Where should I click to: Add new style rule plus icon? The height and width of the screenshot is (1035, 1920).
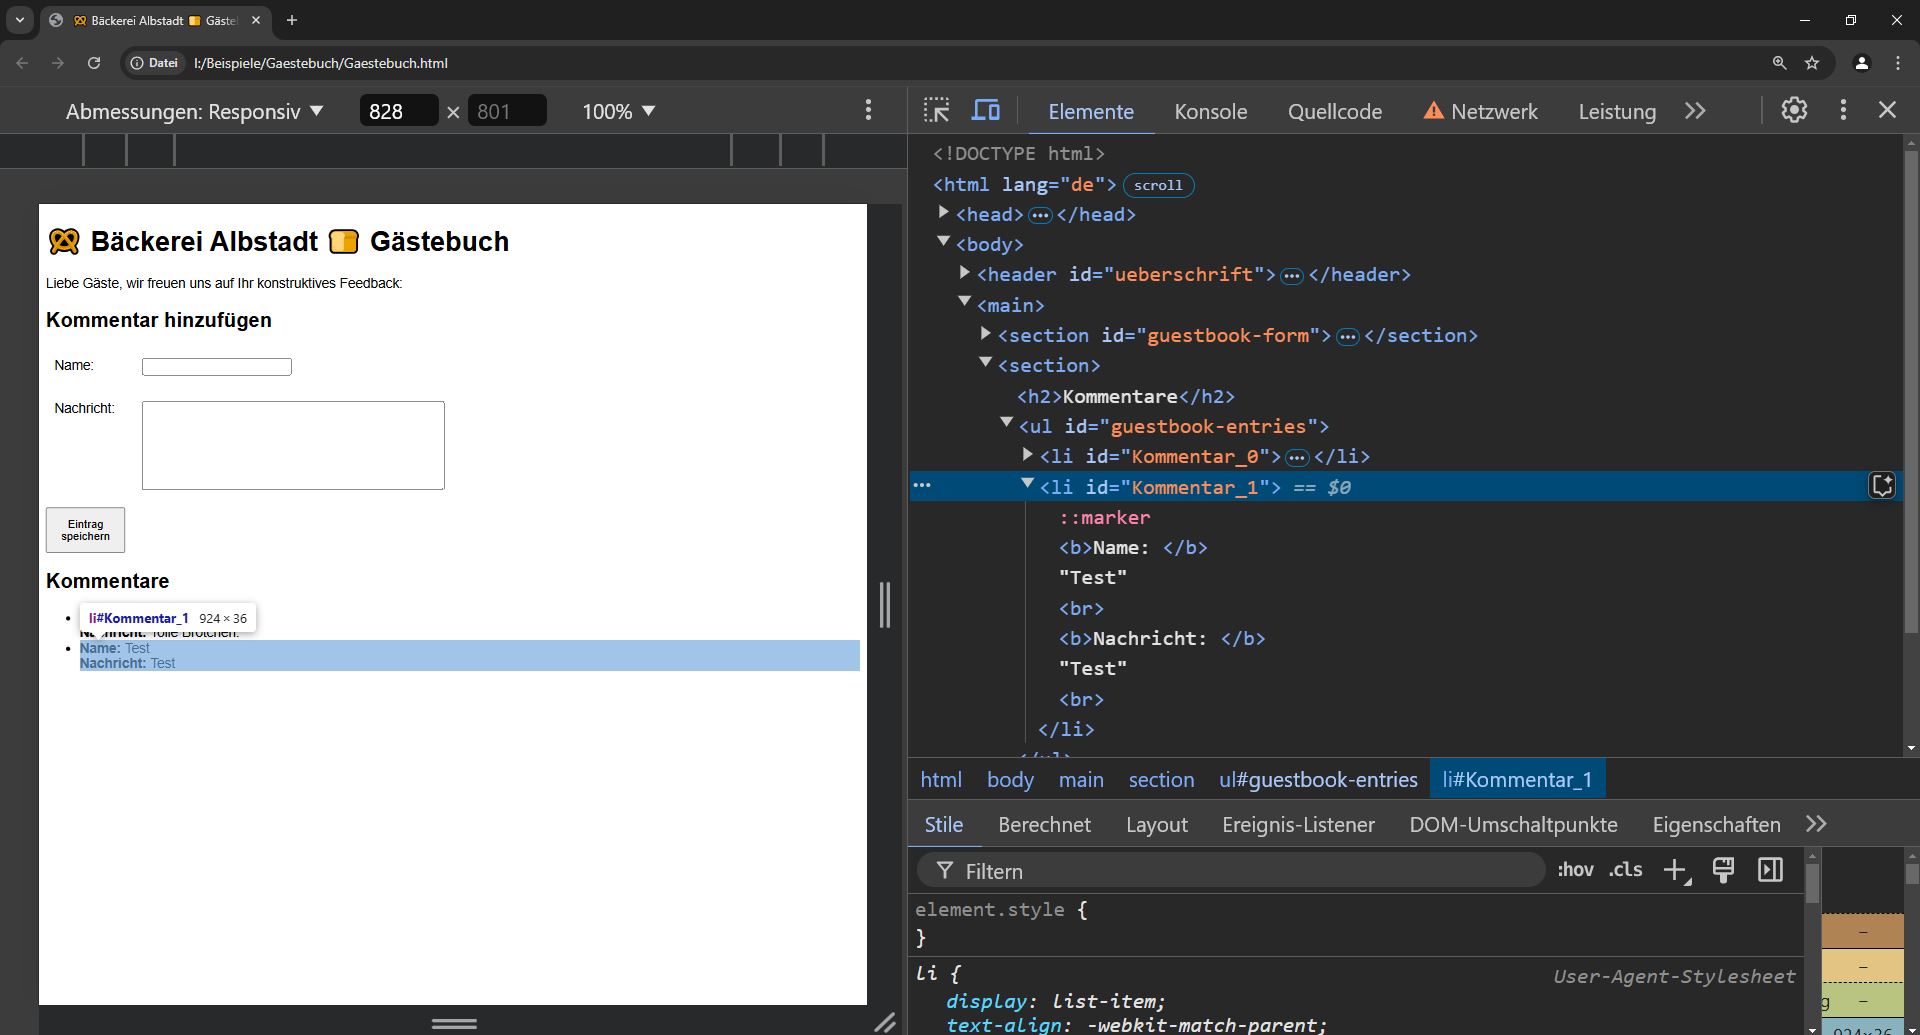pos(1677,870)
